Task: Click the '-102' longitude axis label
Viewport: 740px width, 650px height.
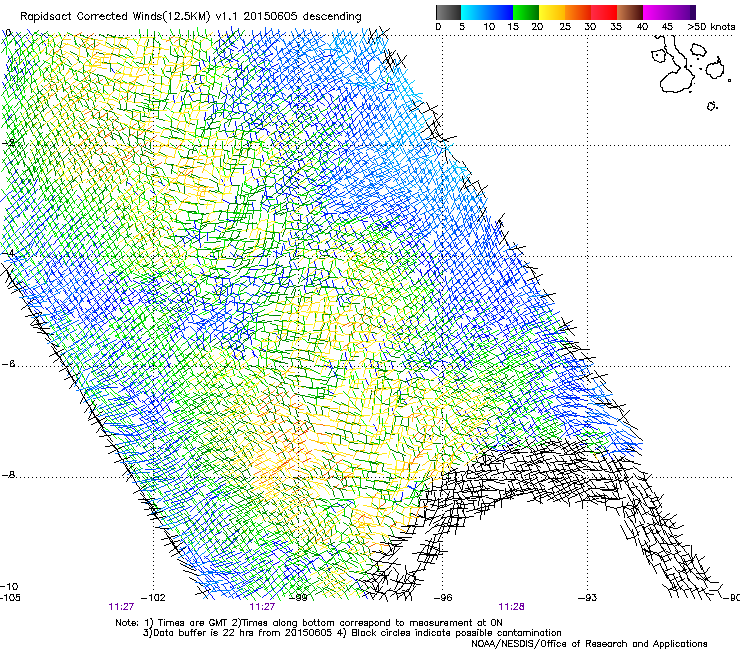Action: [154, 598]
